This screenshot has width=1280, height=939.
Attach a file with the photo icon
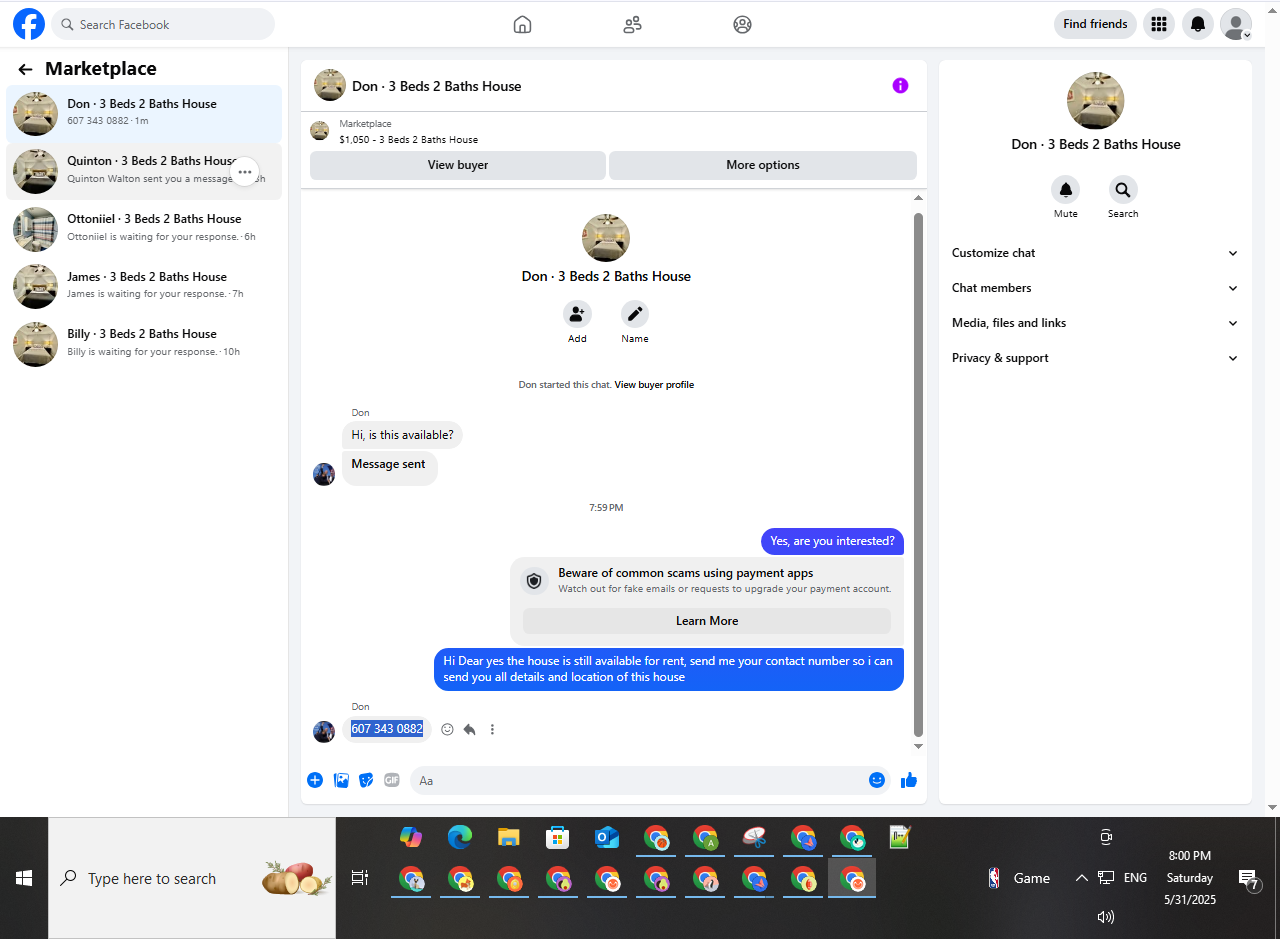[x=341, y=780]
